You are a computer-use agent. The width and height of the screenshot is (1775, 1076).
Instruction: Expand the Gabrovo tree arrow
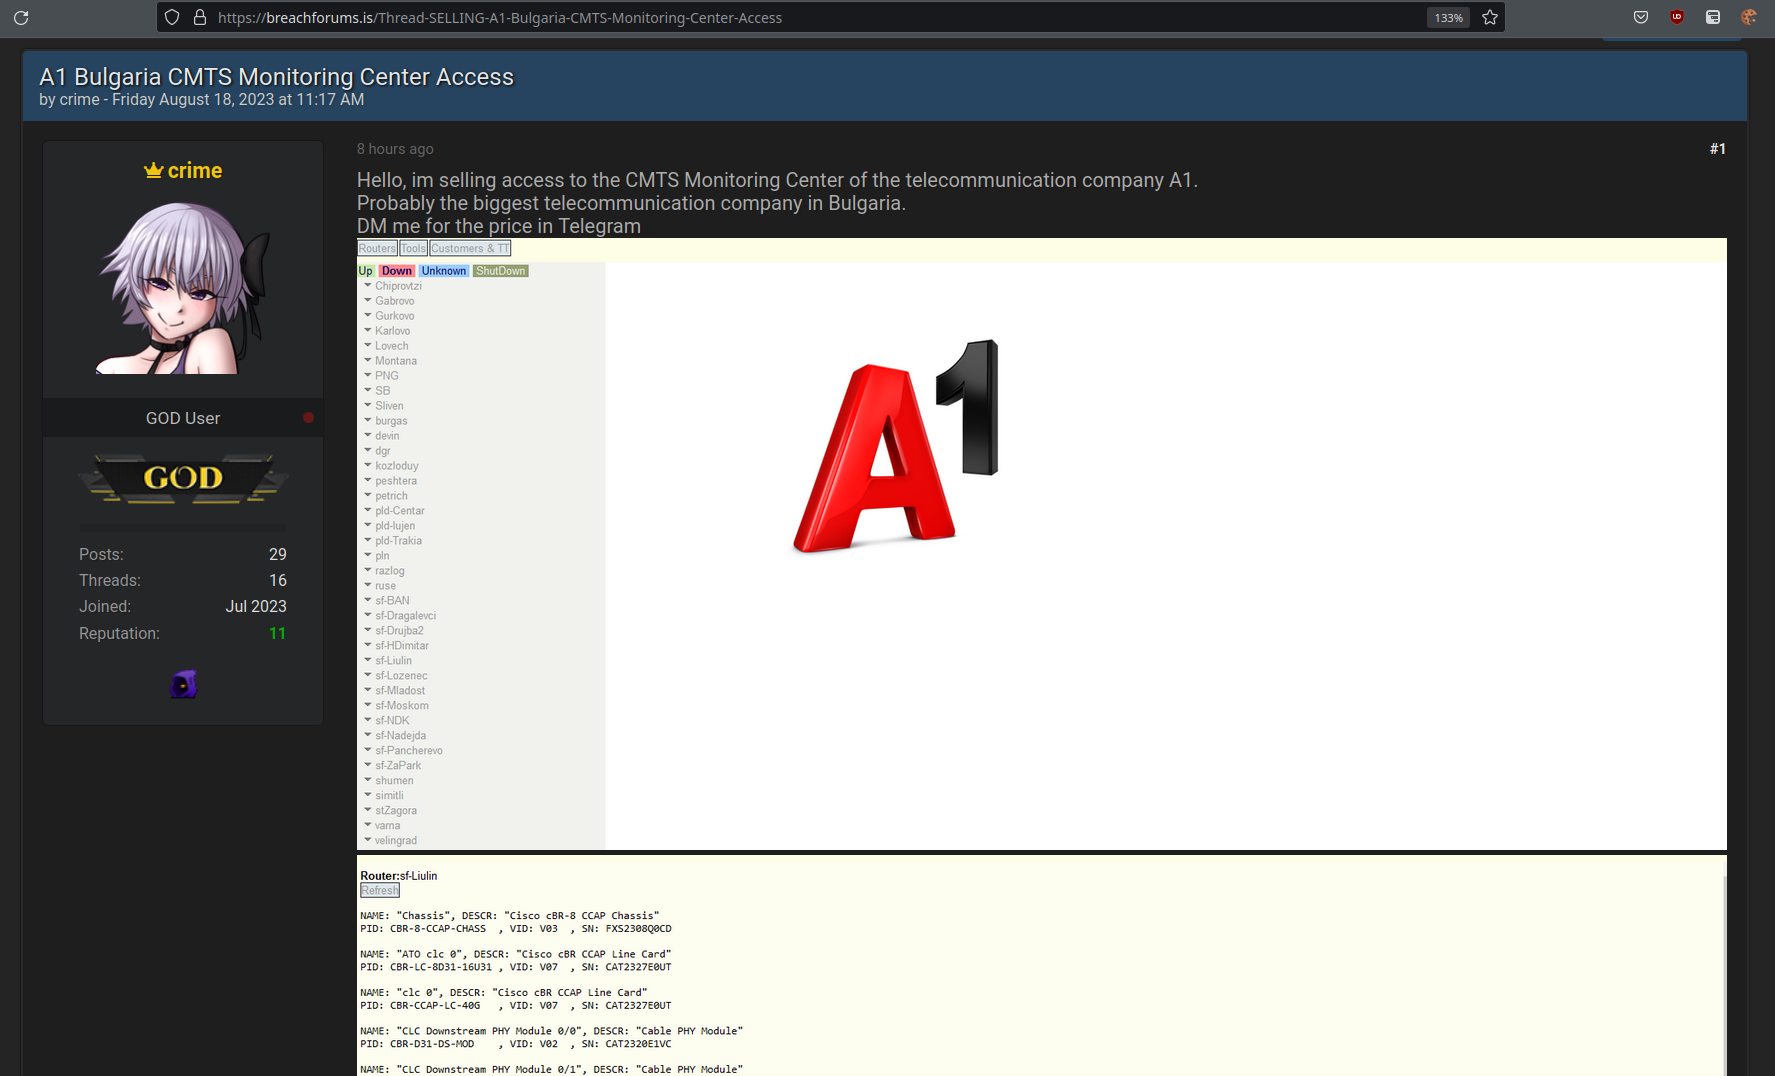(x=367, y=300)
